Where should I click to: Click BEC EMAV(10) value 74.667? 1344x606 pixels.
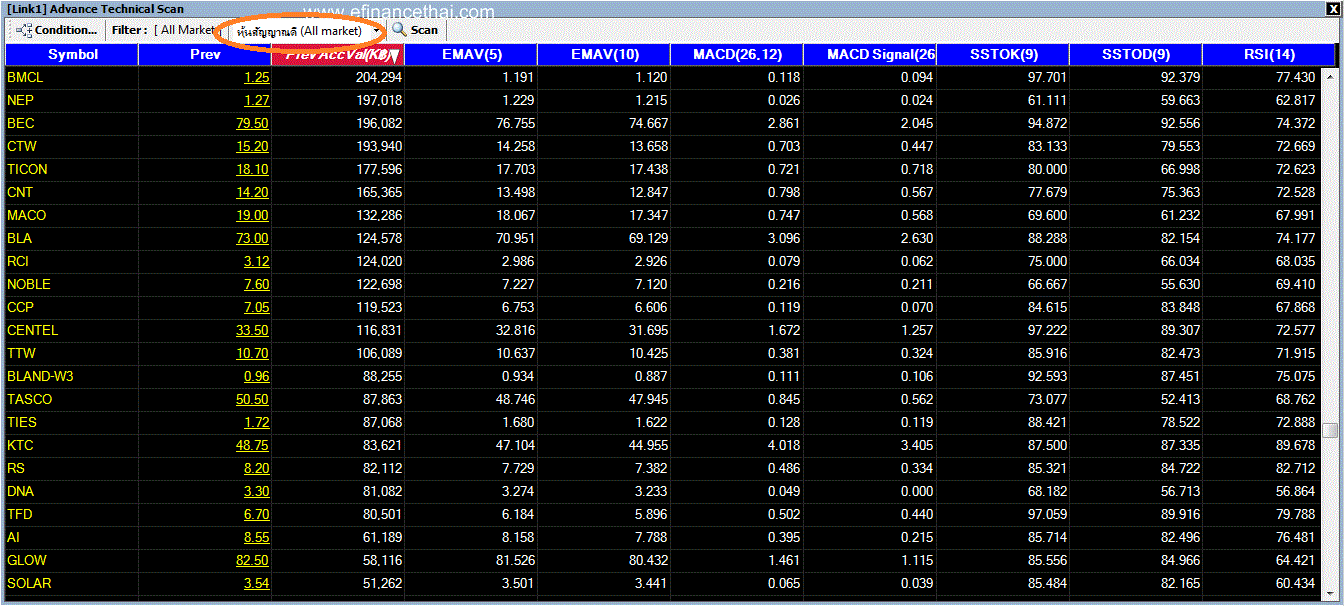[x=647, y=123]
